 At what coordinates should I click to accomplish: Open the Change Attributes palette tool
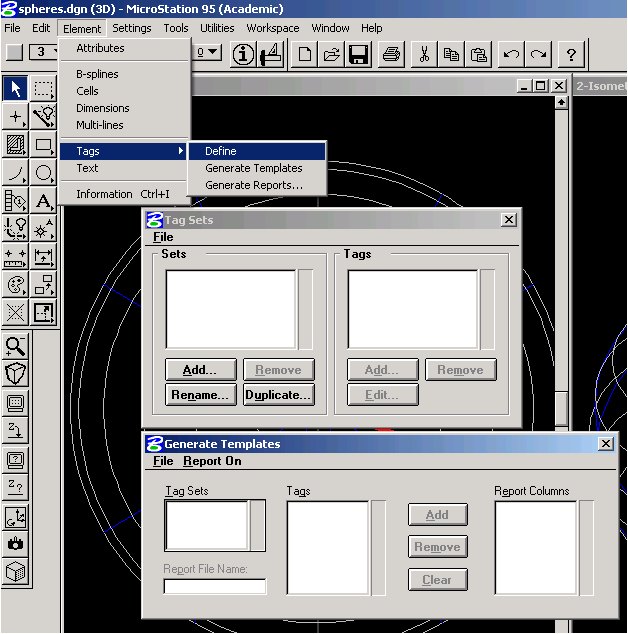point(15,285)
